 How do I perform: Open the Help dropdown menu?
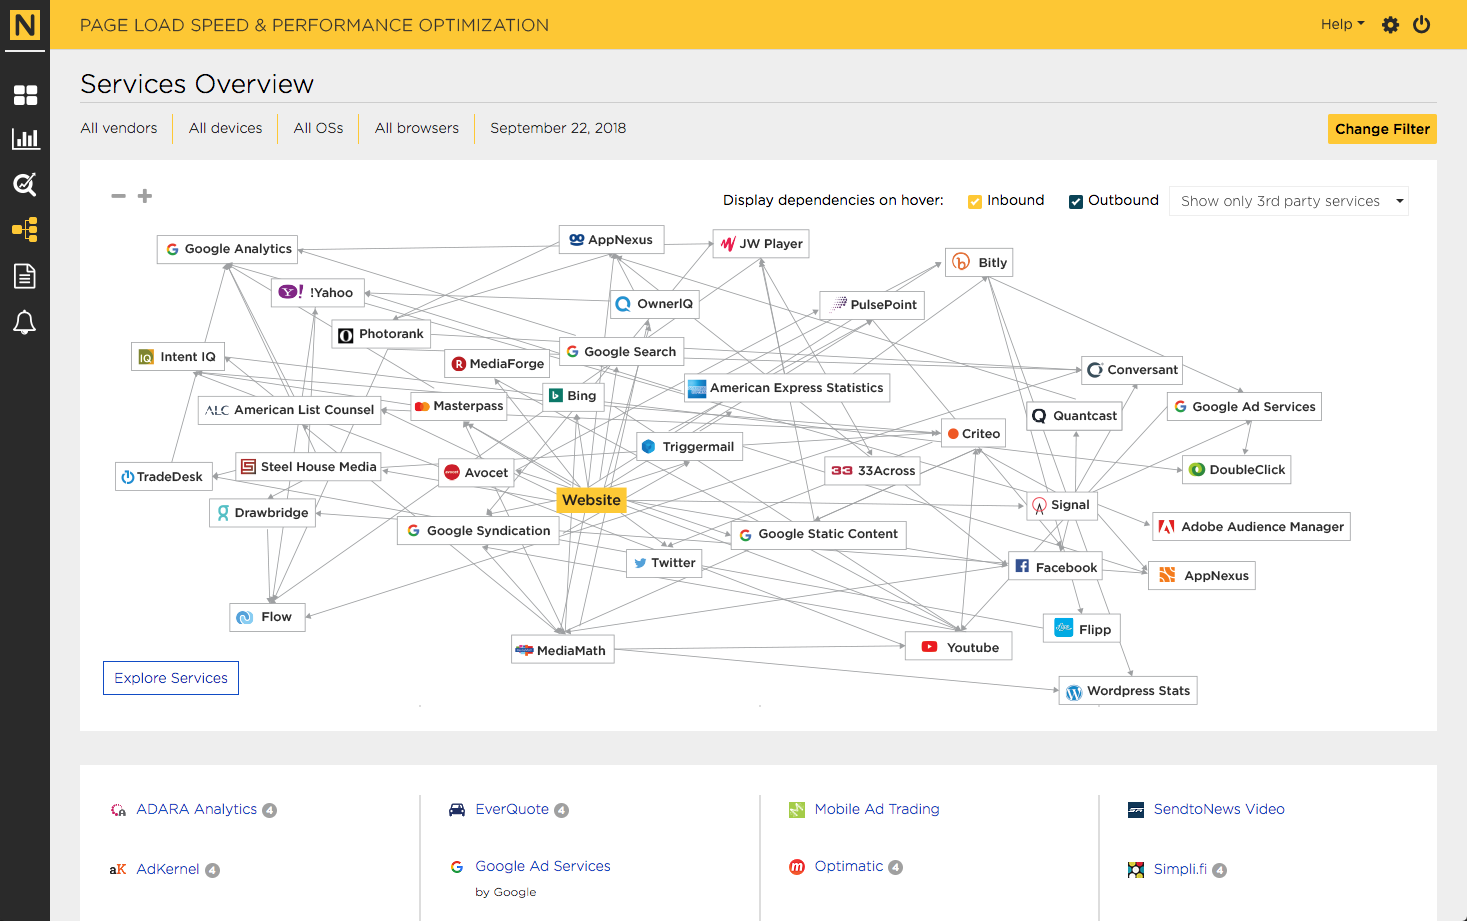pyautogui.click(x=1342, y=25)
